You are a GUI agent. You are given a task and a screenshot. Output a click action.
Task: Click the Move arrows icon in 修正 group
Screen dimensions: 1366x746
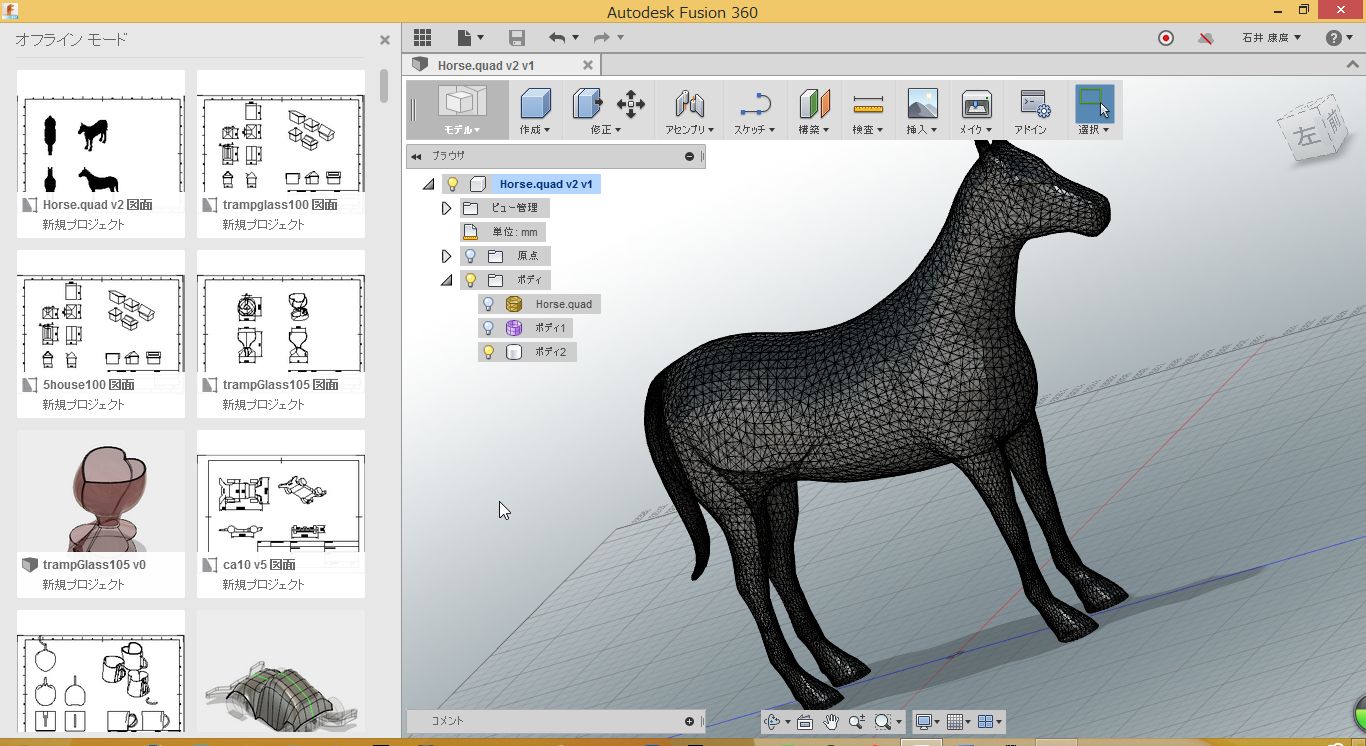click(x=630, y=103)
